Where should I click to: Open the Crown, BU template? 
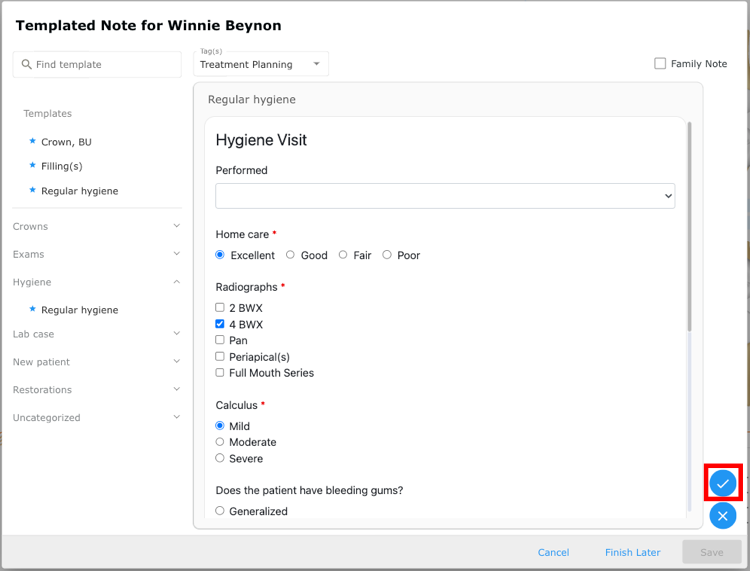66,142
